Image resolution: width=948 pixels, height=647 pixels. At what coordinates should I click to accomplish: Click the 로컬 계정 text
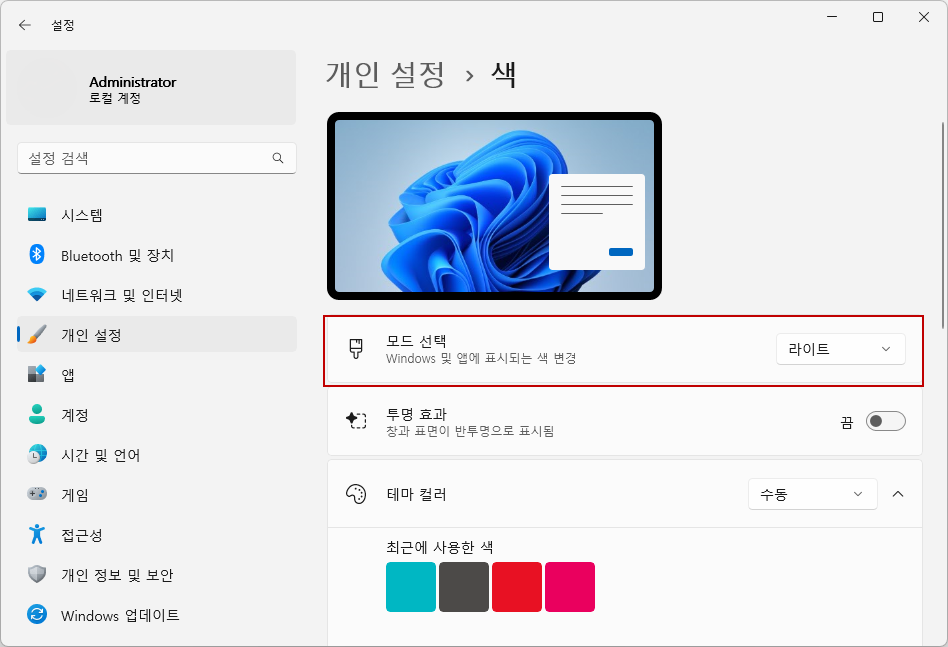[x=115, y=98]
